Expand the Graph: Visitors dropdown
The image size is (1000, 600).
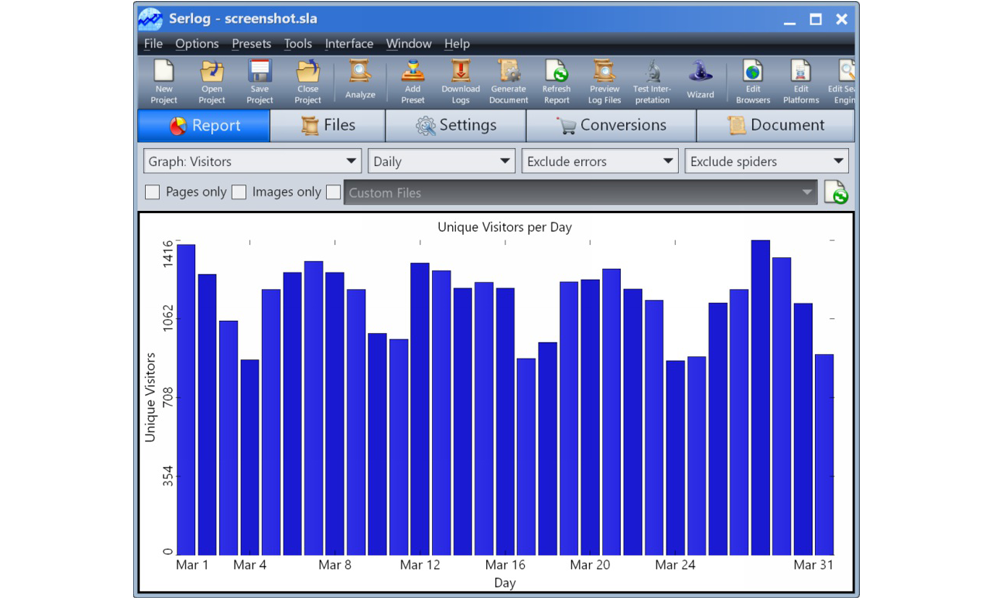pos(252,161)
